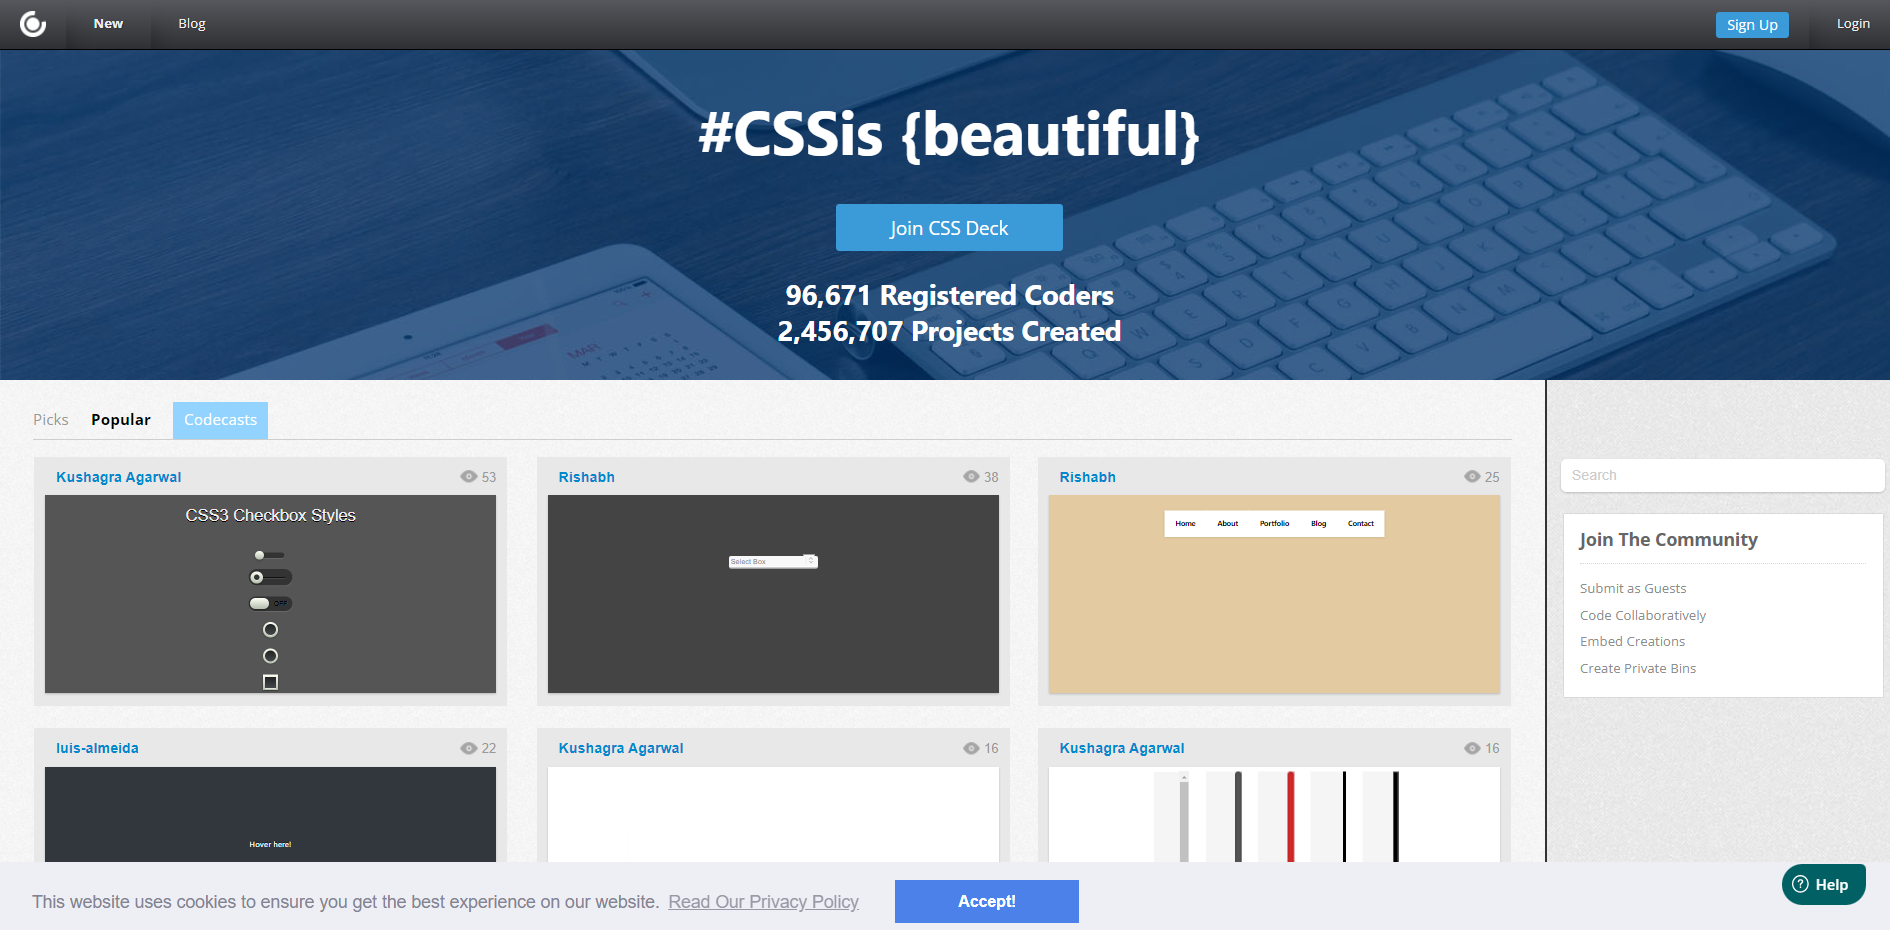Open Rishabh author link with 25 views

(1088, 477)
